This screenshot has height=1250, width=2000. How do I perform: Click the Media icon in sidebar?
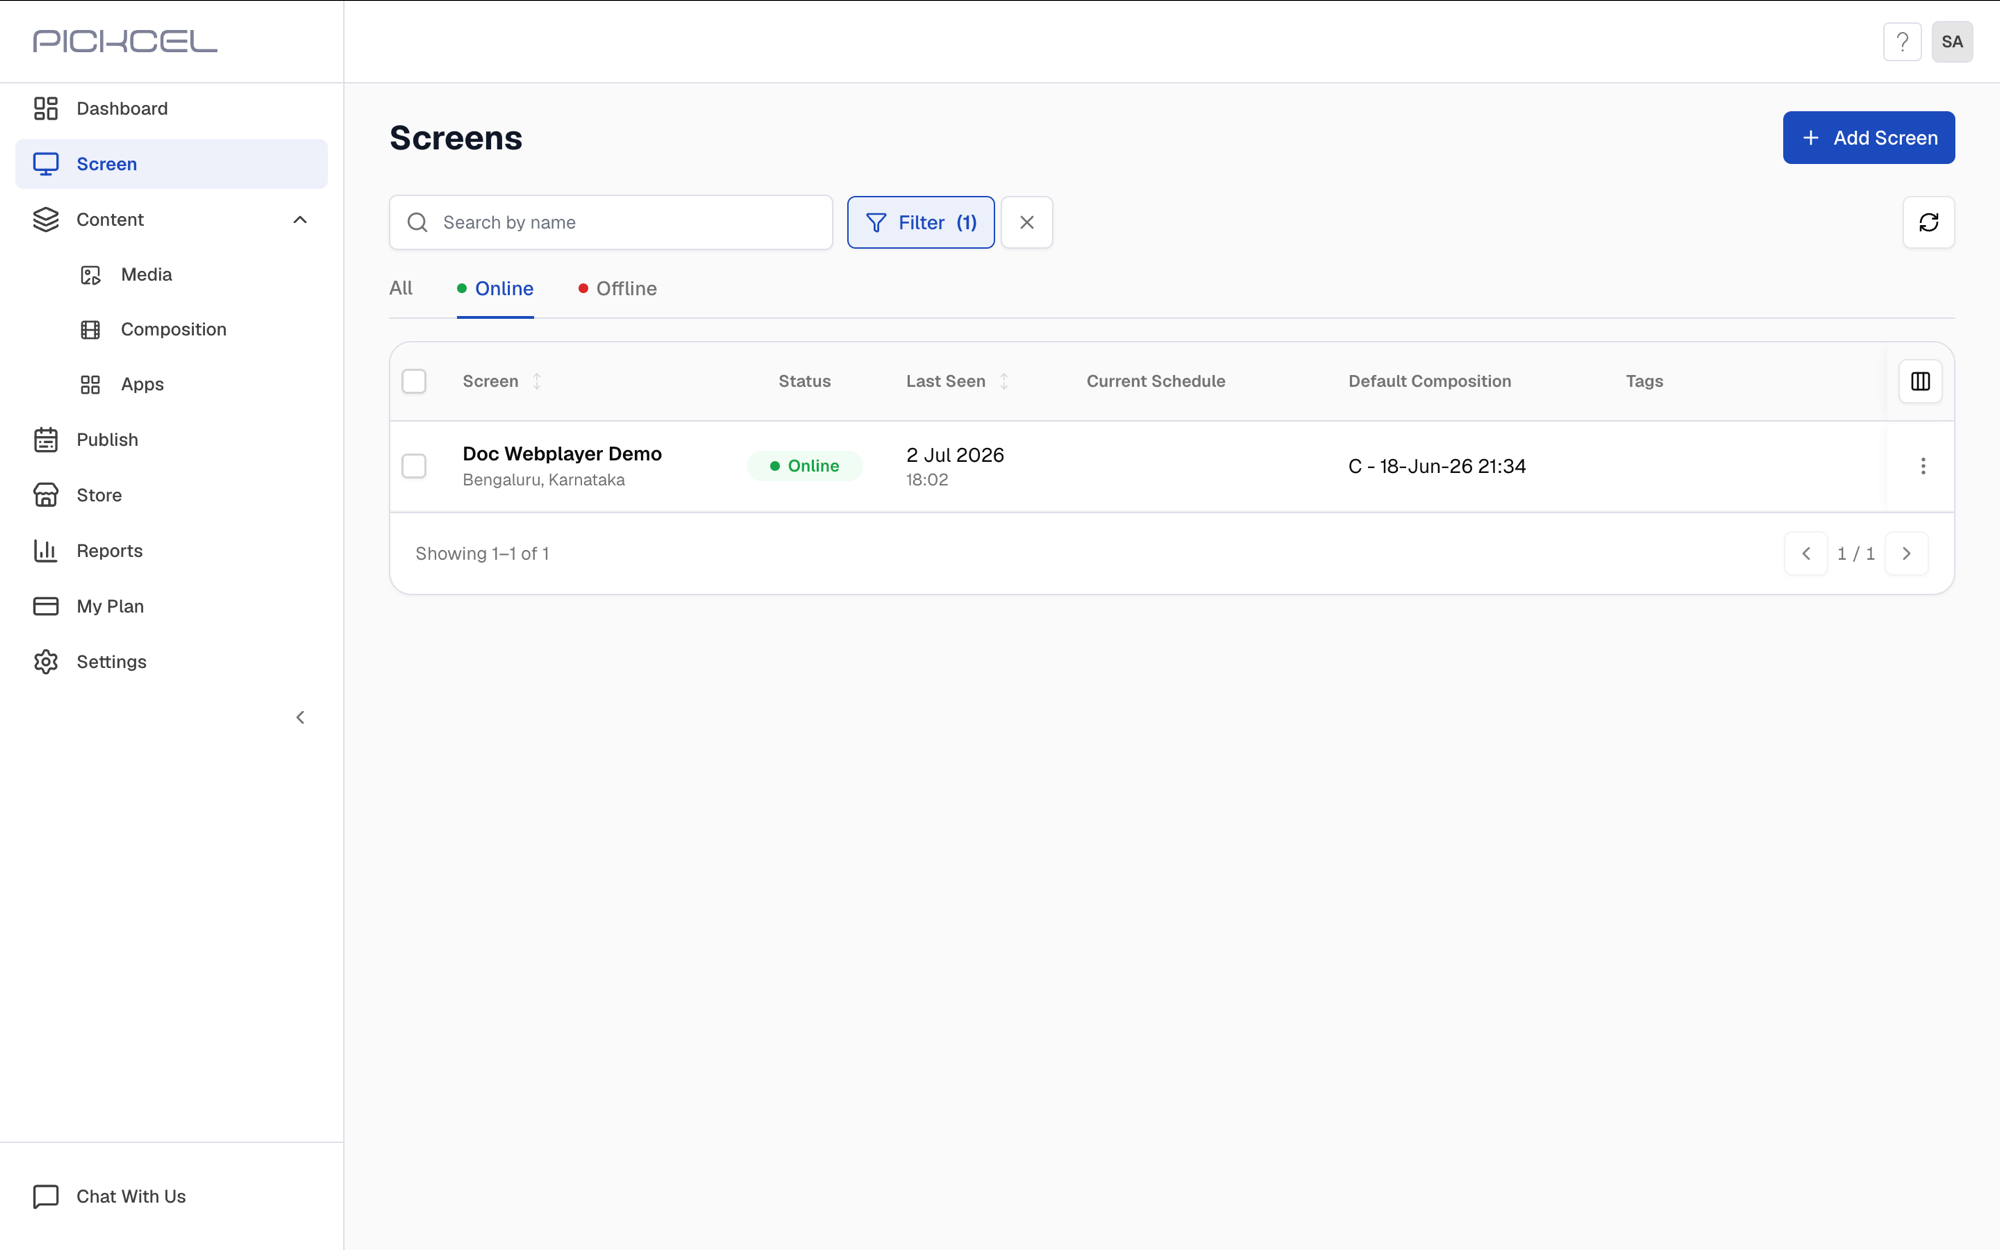tap(91, 275)
